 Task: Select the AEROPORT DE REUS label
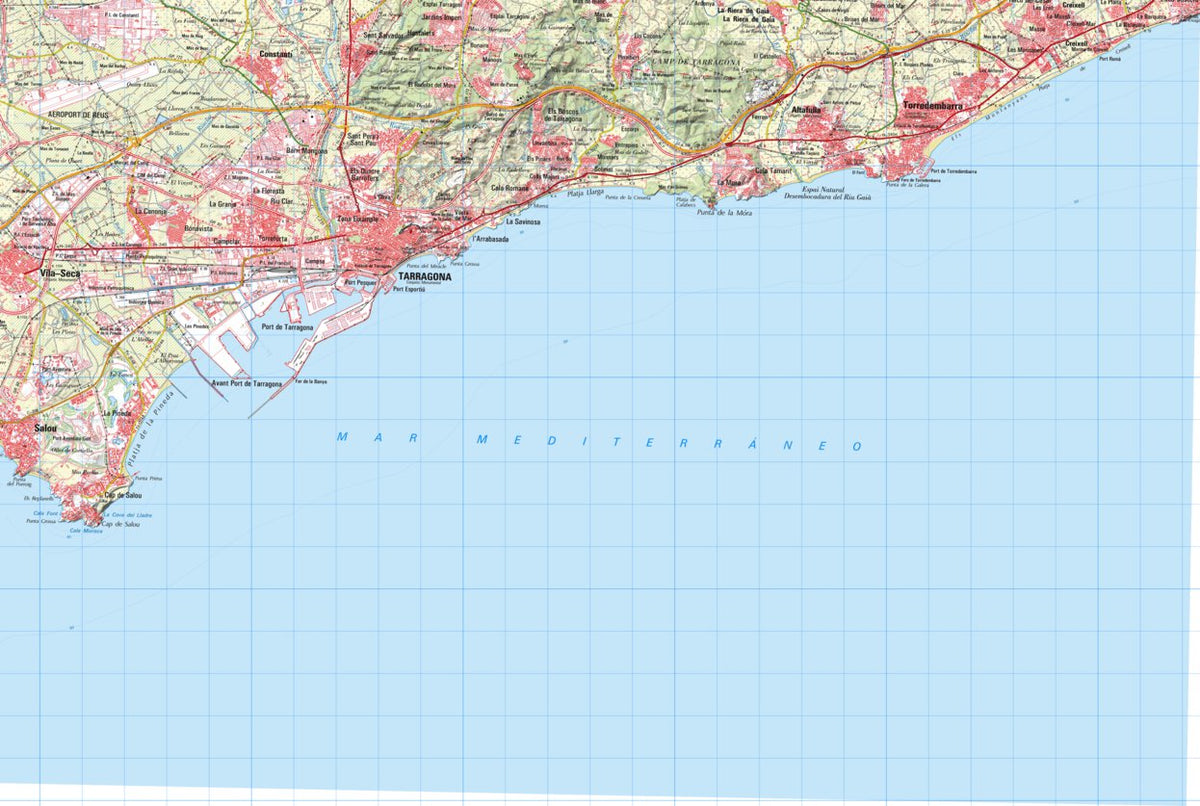coord(78,112)
